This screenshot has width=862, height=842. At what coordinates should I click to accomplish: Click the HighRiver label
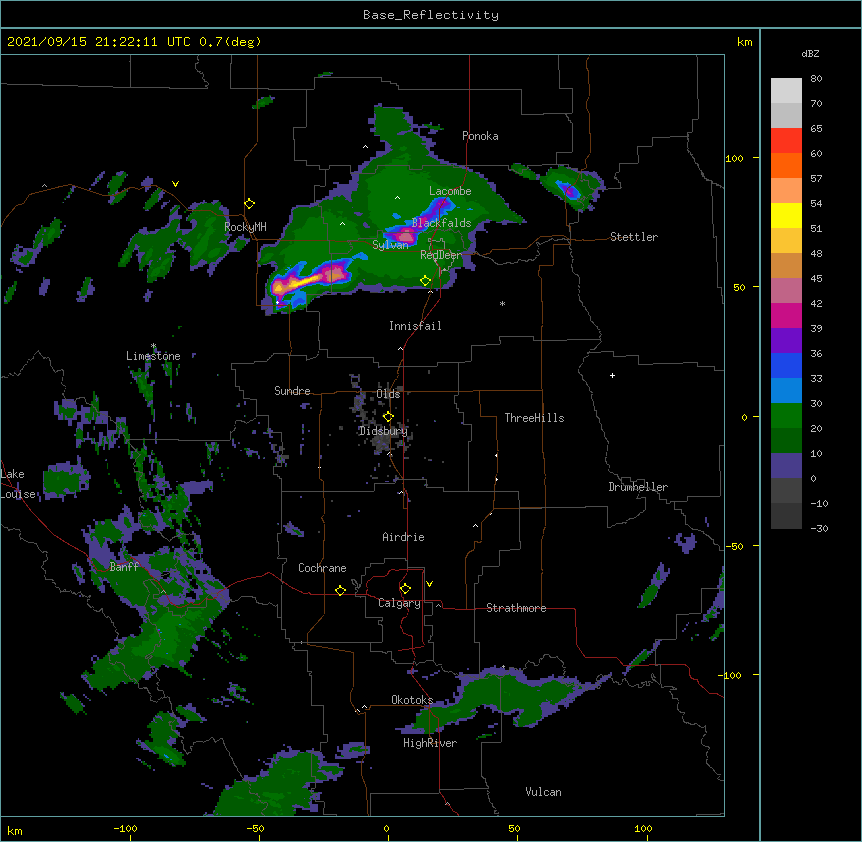point(430,743)
